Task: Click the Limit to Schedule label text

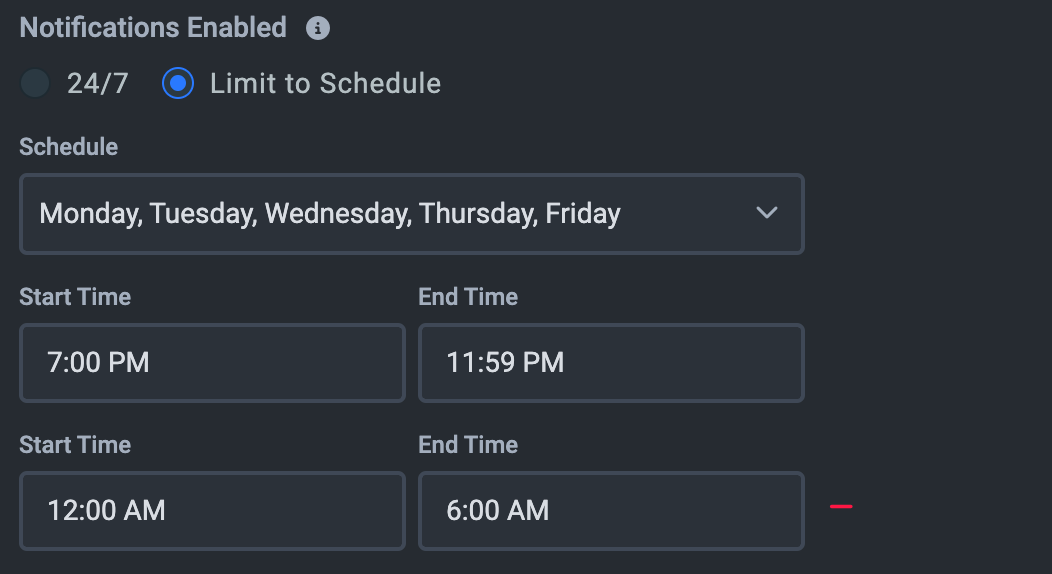Action: tap(325, 83)
